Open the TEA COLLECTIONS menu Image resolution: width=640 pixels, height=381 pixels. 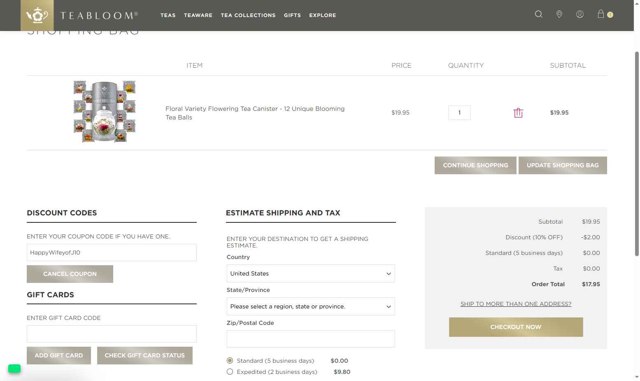pyautogui.click(x=248, y=15)
